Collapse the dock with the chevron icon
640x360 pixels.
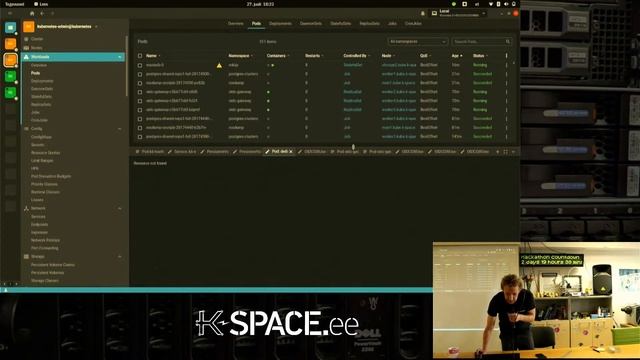pyautogui.click(x=513, y=152)
